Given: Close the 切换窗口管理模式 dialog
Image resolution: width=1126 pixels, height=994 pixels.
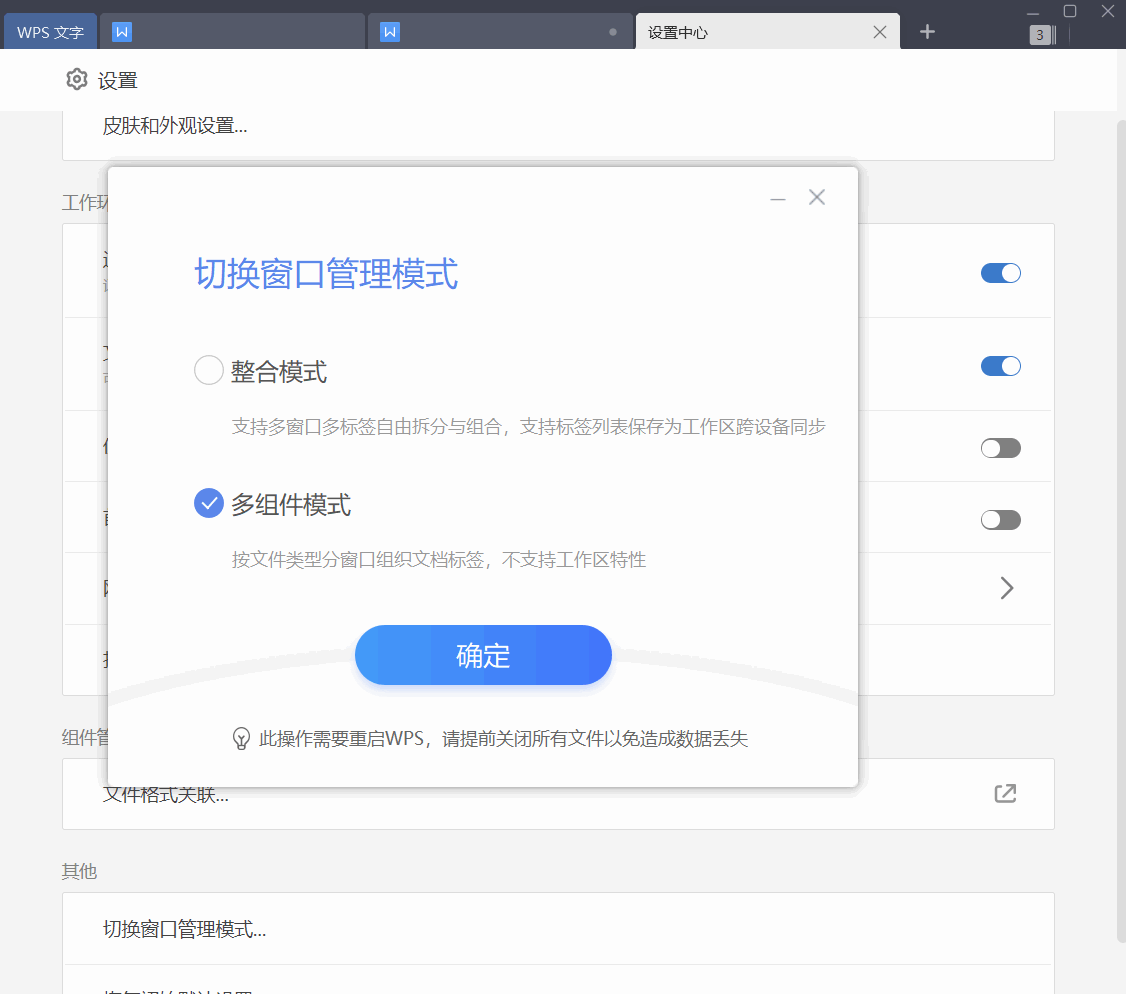Looking at the screenshot, I should pos(816,198).
